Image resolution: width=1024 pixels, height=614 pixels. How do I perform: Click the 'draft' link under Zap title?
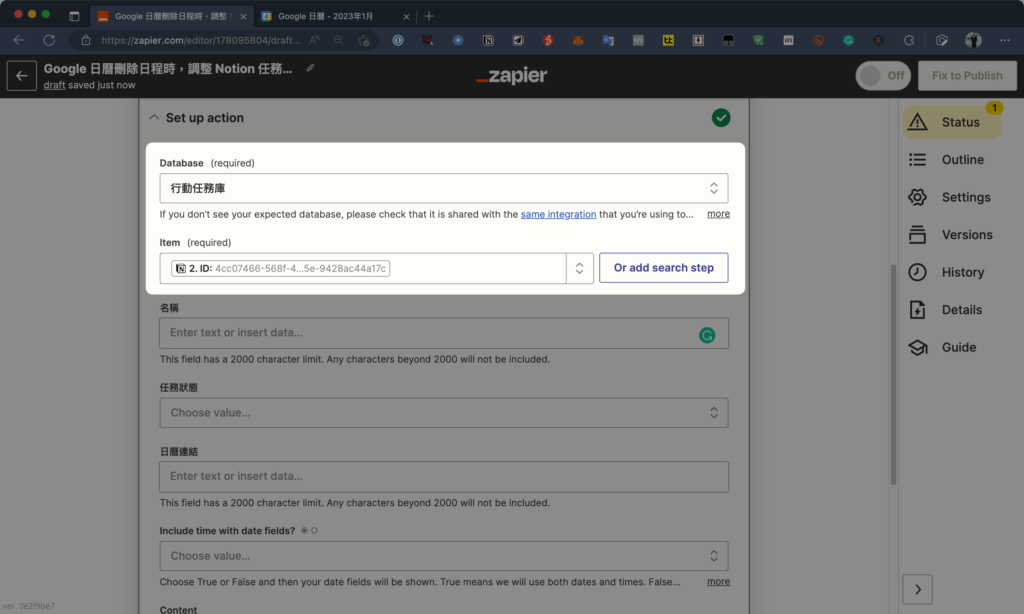point(54,85)
